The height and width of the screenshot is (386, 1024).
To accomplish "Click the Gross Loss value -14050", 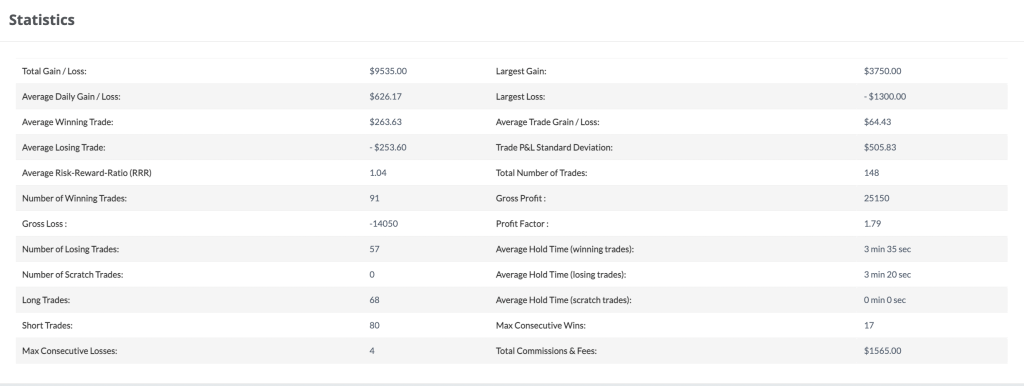I will point(383,224).
